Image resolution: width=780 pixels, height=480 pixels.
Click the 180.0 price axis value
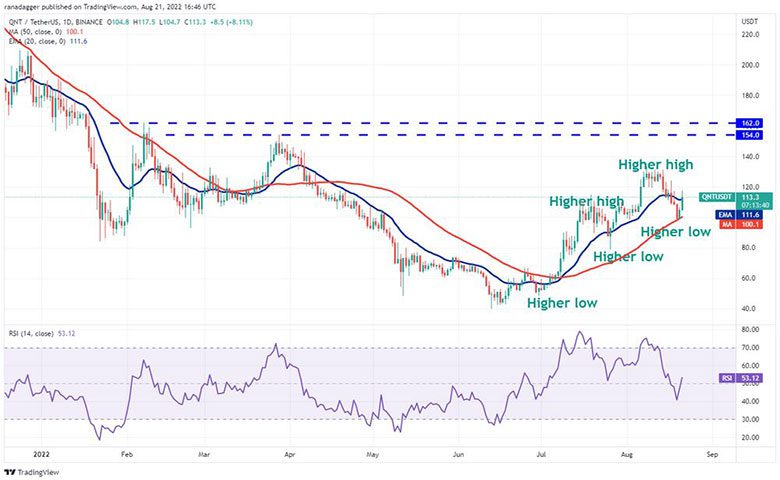tap(750, 96)
